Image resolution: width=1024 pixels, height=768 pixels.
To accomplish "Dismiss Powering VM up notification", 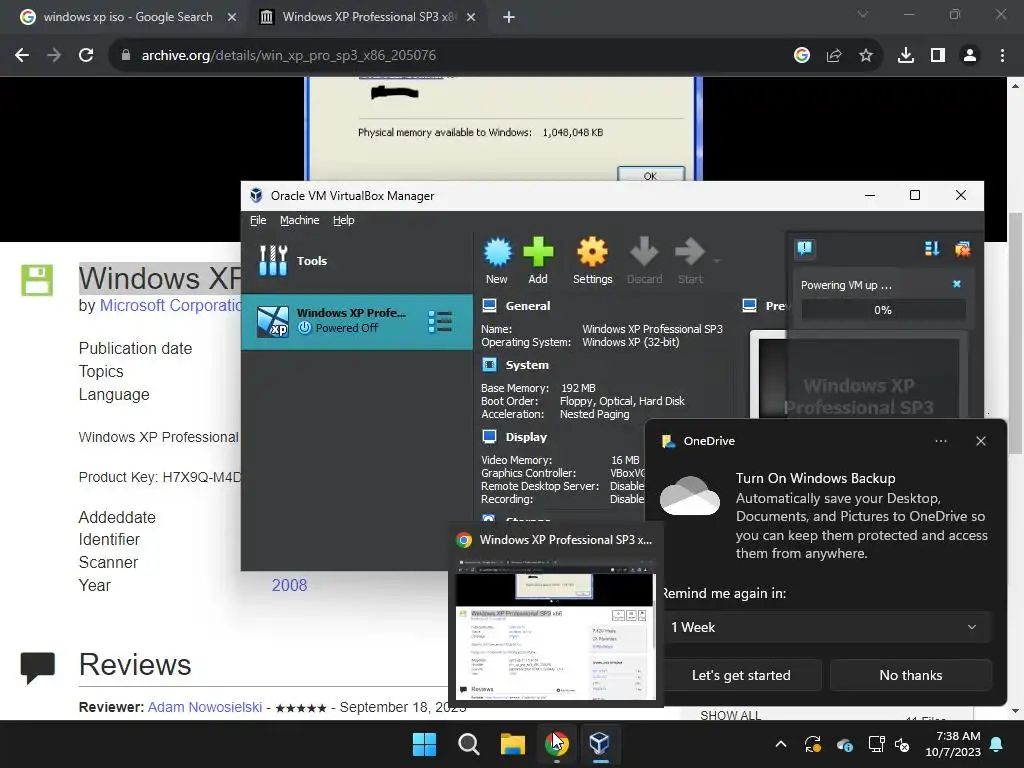I will (x=957, y=284).
